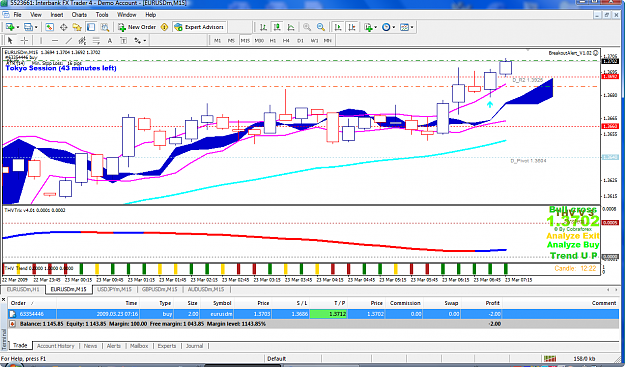Expand the Templates dropdown arrow

[412, 27]
